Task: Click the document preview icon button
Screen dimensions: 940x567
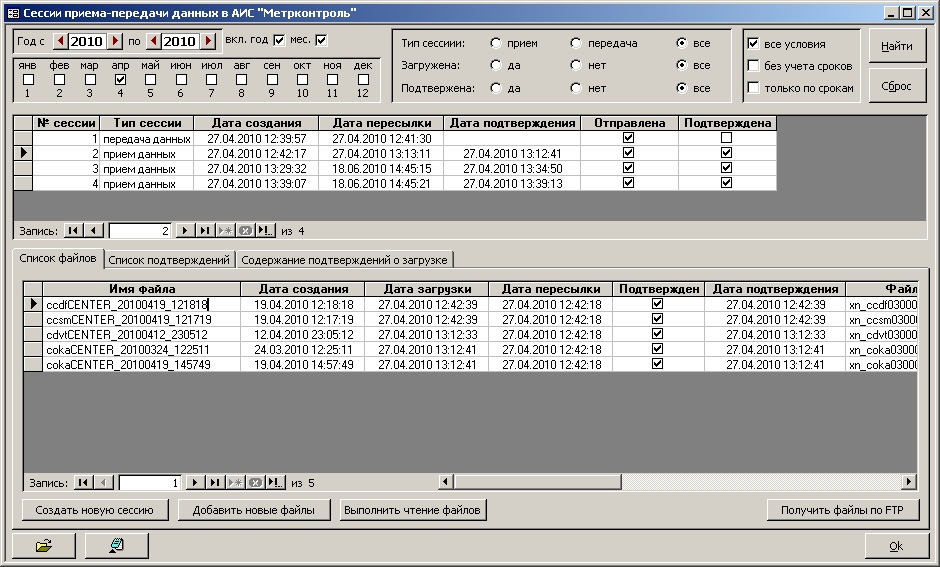Action: pos(116,546)
